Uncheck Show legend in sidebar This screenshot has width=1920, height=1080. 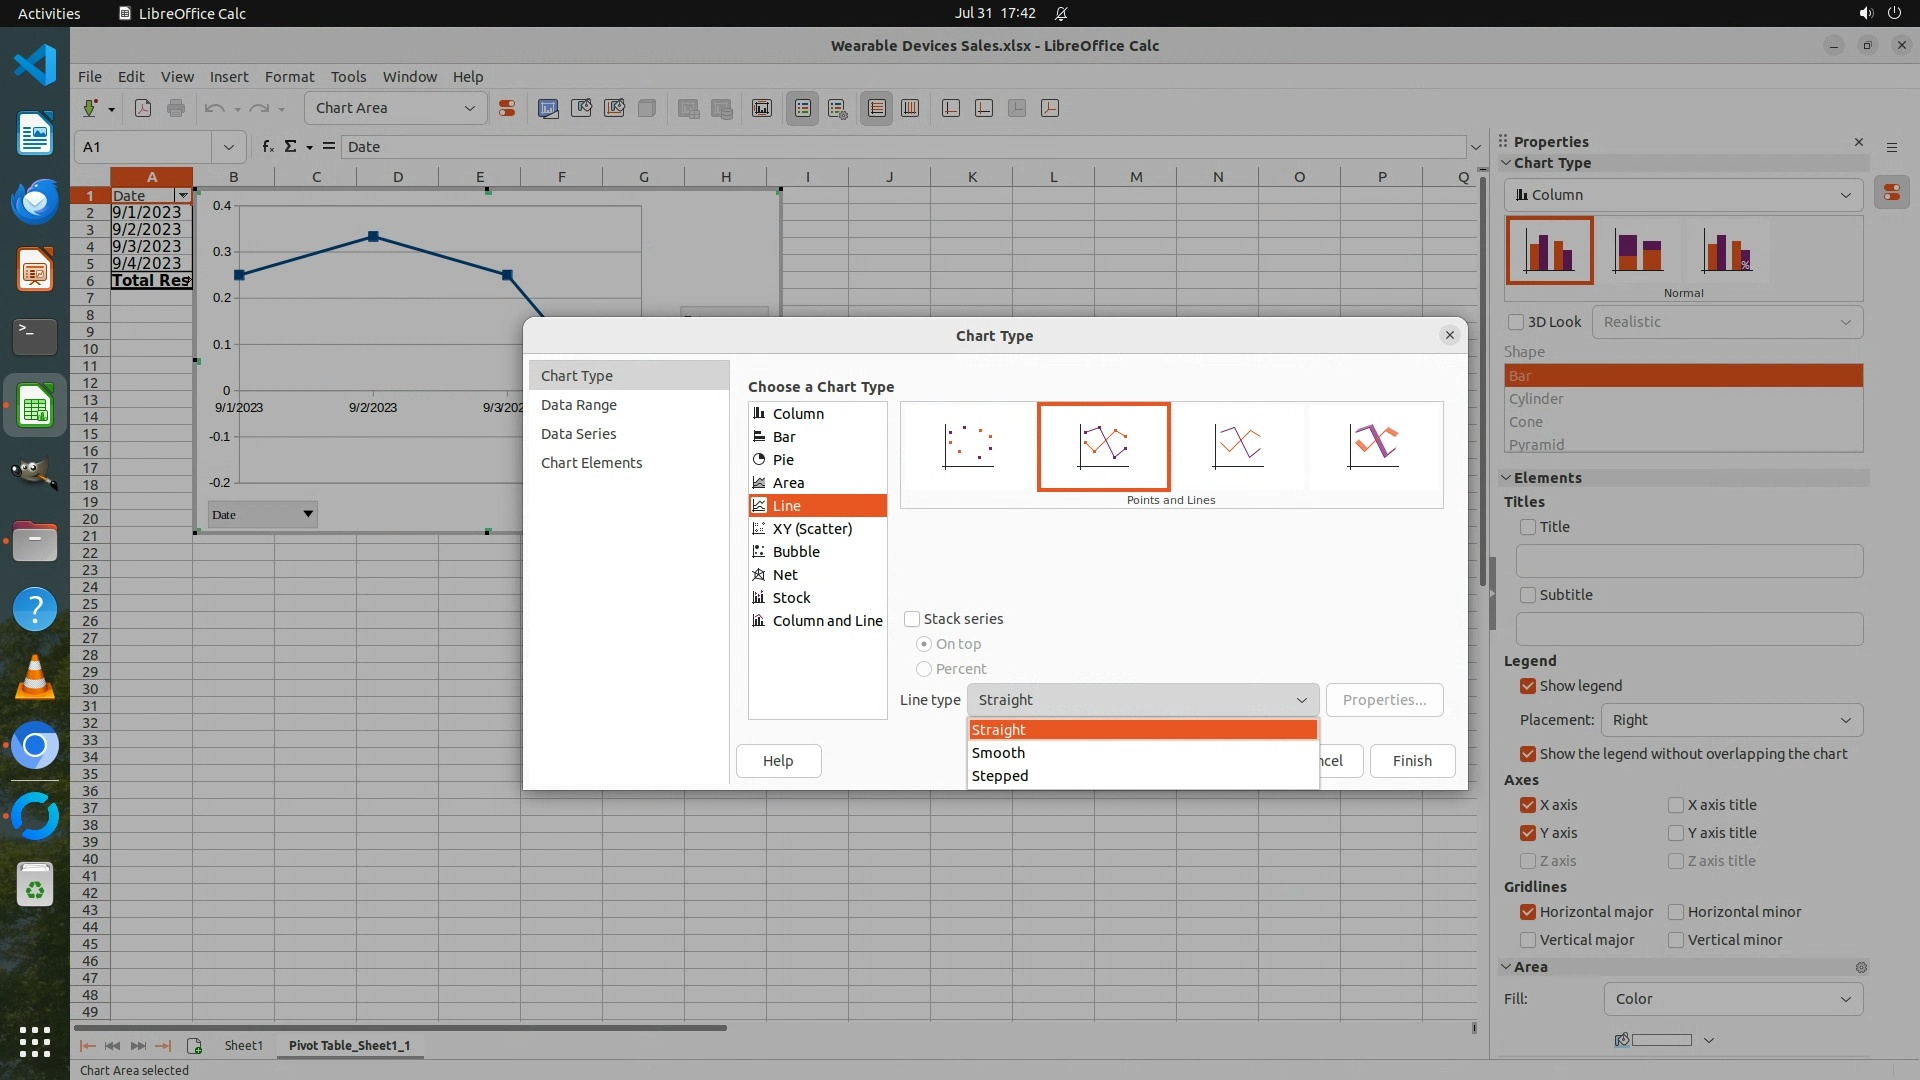coord(1528,686)
